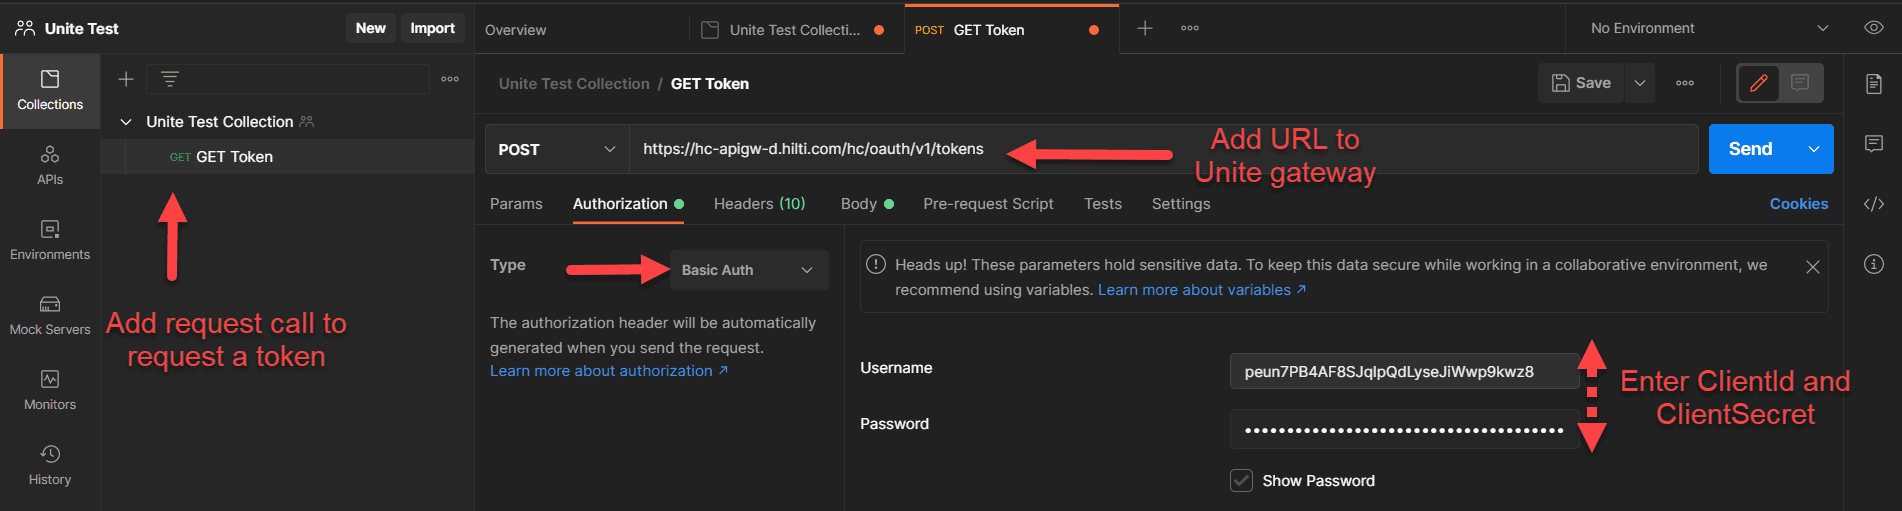This screenshot has width=1902, height=511.
Task: Select the GET Token request in the tree
Action: click(288, 157)
